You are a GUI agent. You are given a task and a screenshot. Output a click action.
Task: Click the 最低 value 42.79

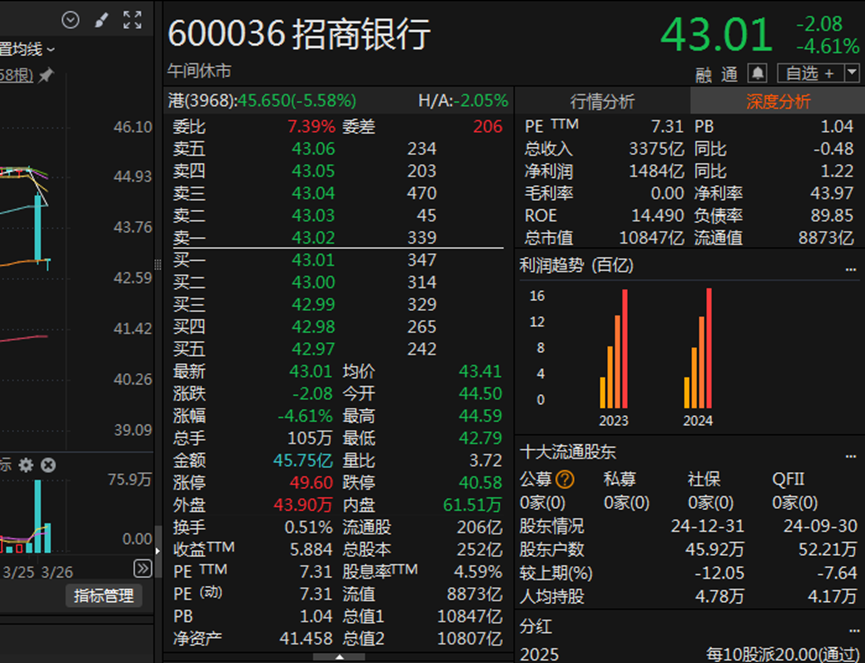coord(480,438)
